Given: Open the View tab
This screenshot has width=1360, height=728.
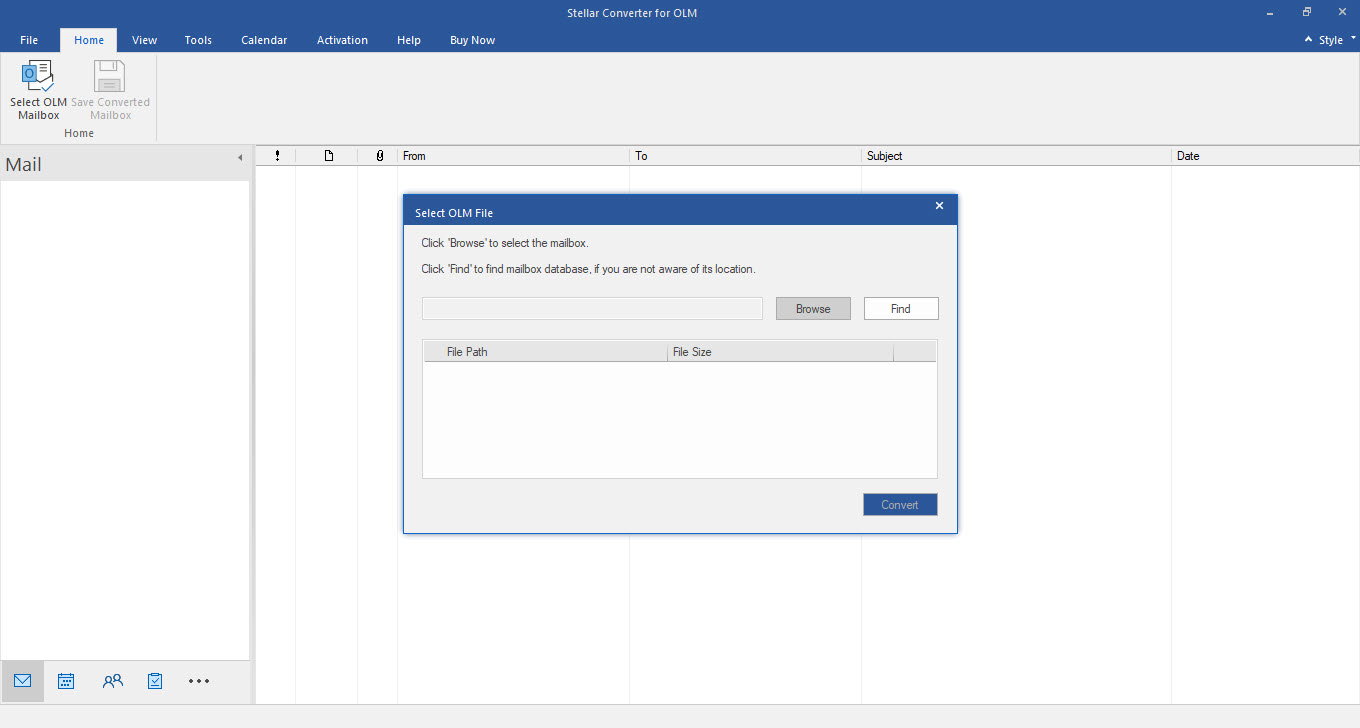Looking at the screenshot, I should [x=145, y=40].
